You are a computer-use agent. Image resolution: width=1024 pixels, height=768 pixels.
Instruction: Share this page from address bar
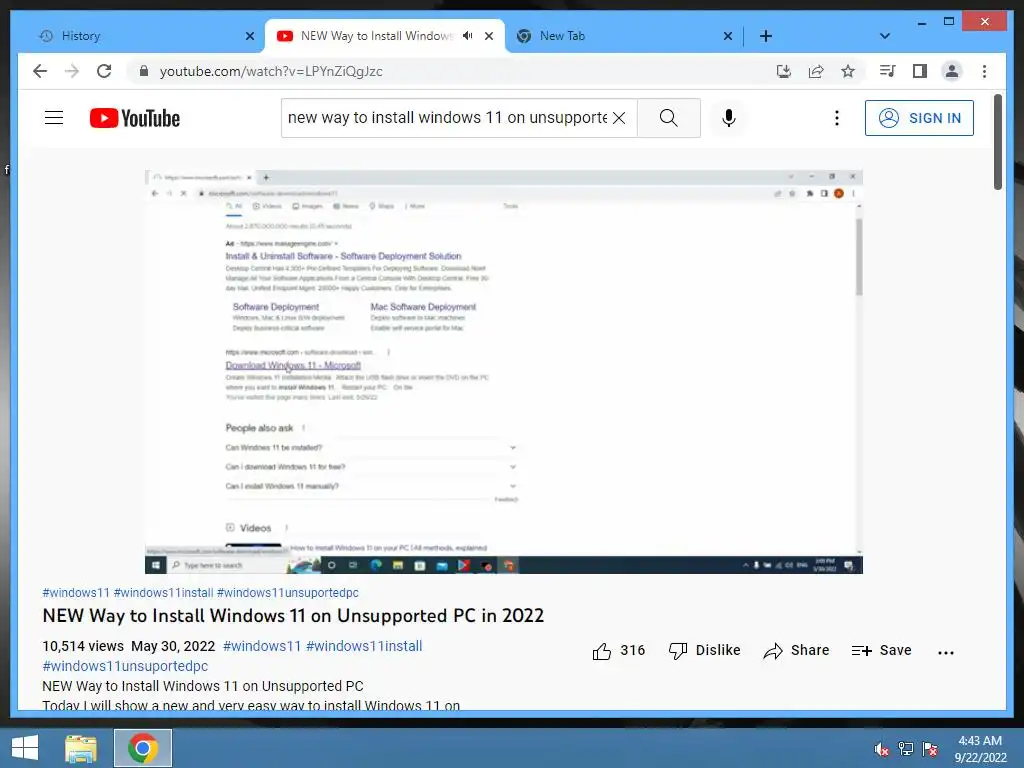click(816, 71)
